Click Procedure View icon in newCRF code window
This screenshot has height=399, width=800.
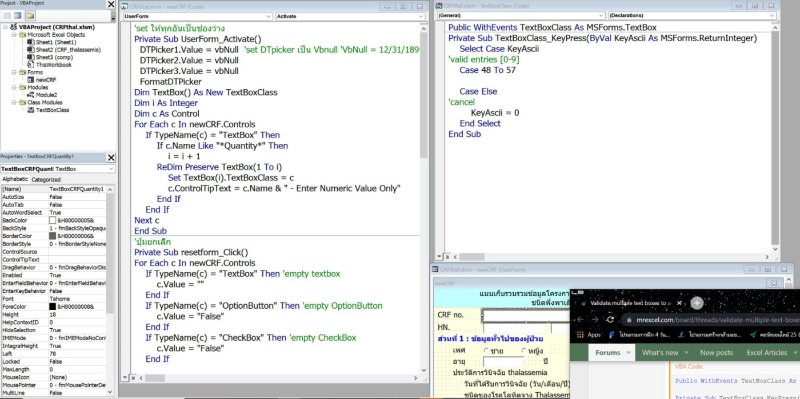coord(126,378)
